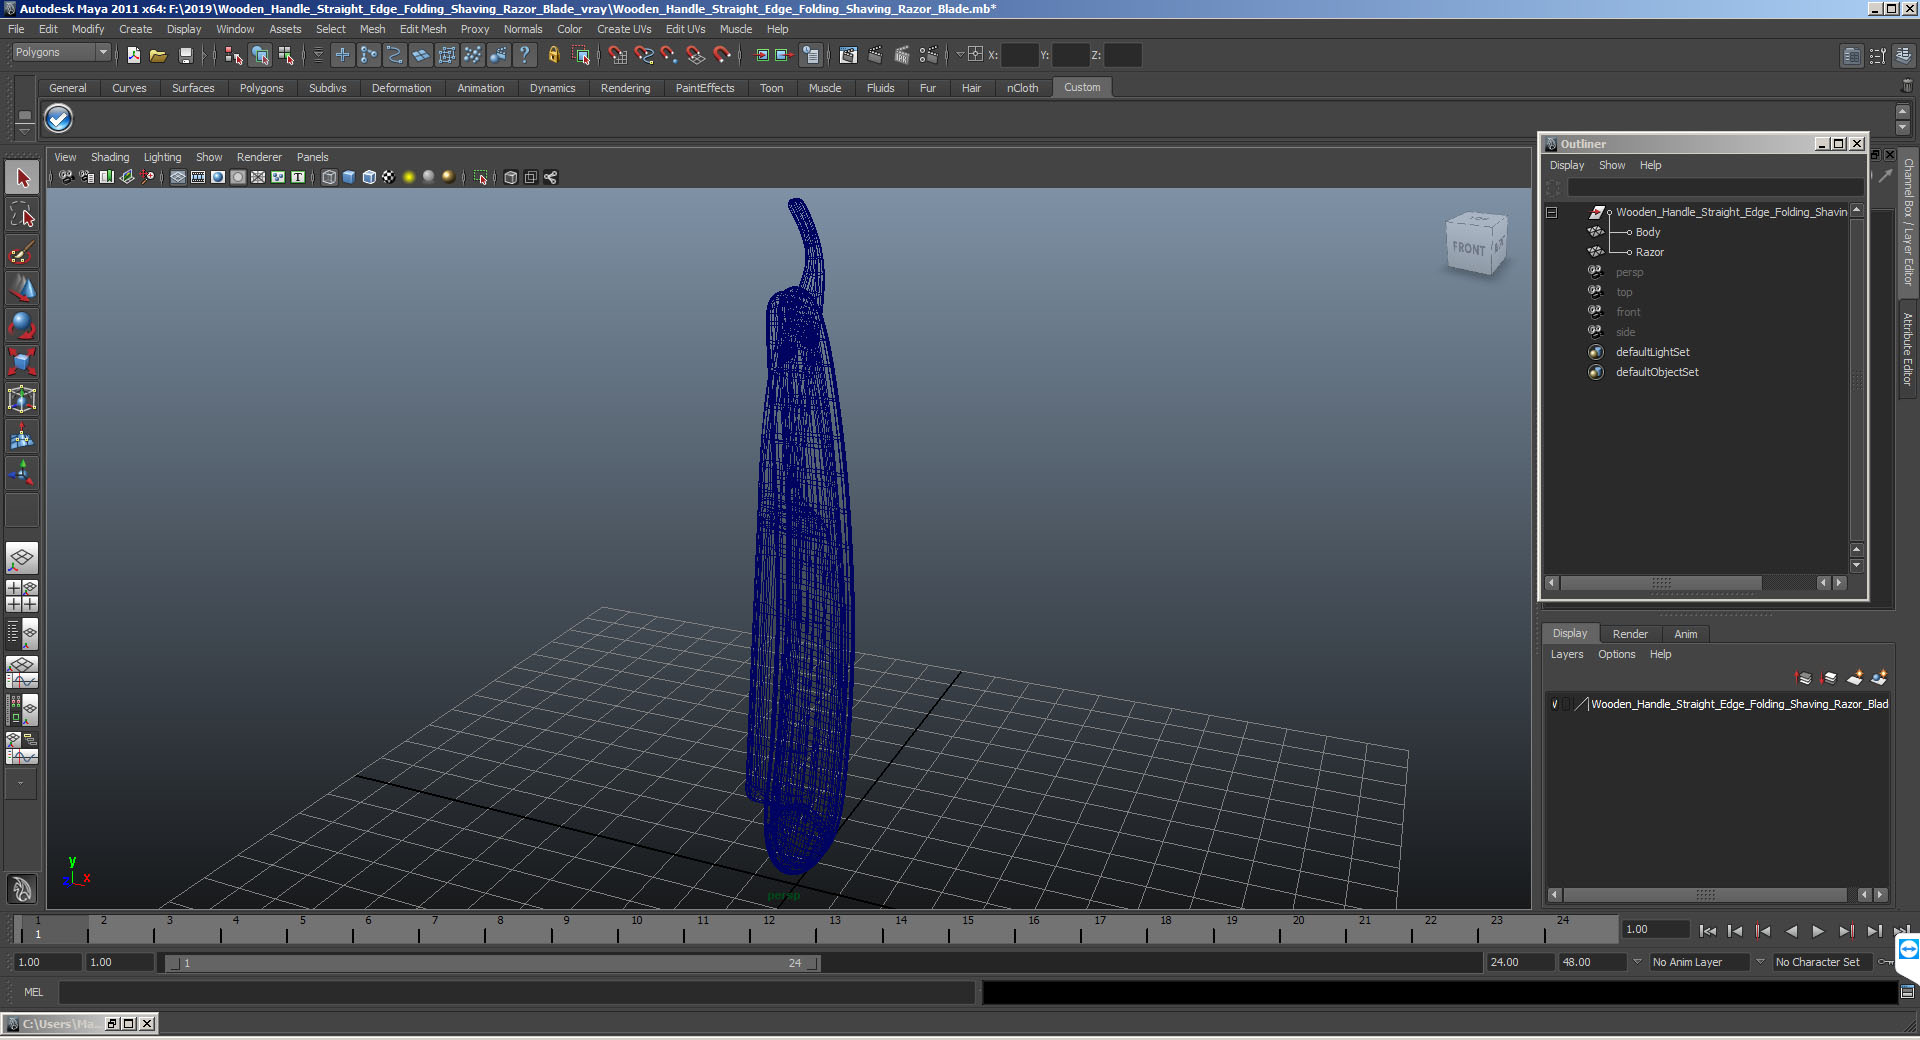The width and height of the screenshot is (1920, 1040).
Task: Open the Render layer tab
Action: coord(1630,634)
